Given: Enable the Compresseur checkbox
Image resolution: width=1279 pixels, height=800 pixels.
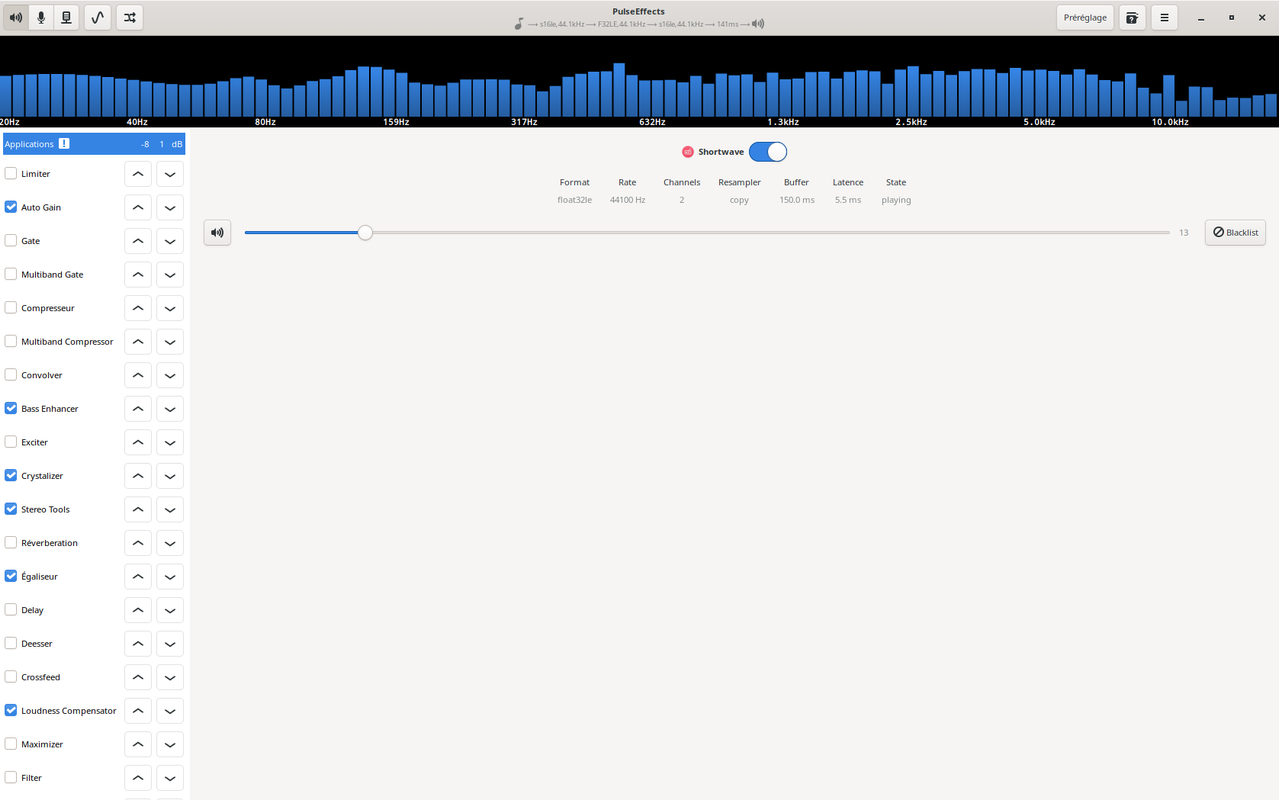Looking at the screenshot, I should click(x=11, y=308).
